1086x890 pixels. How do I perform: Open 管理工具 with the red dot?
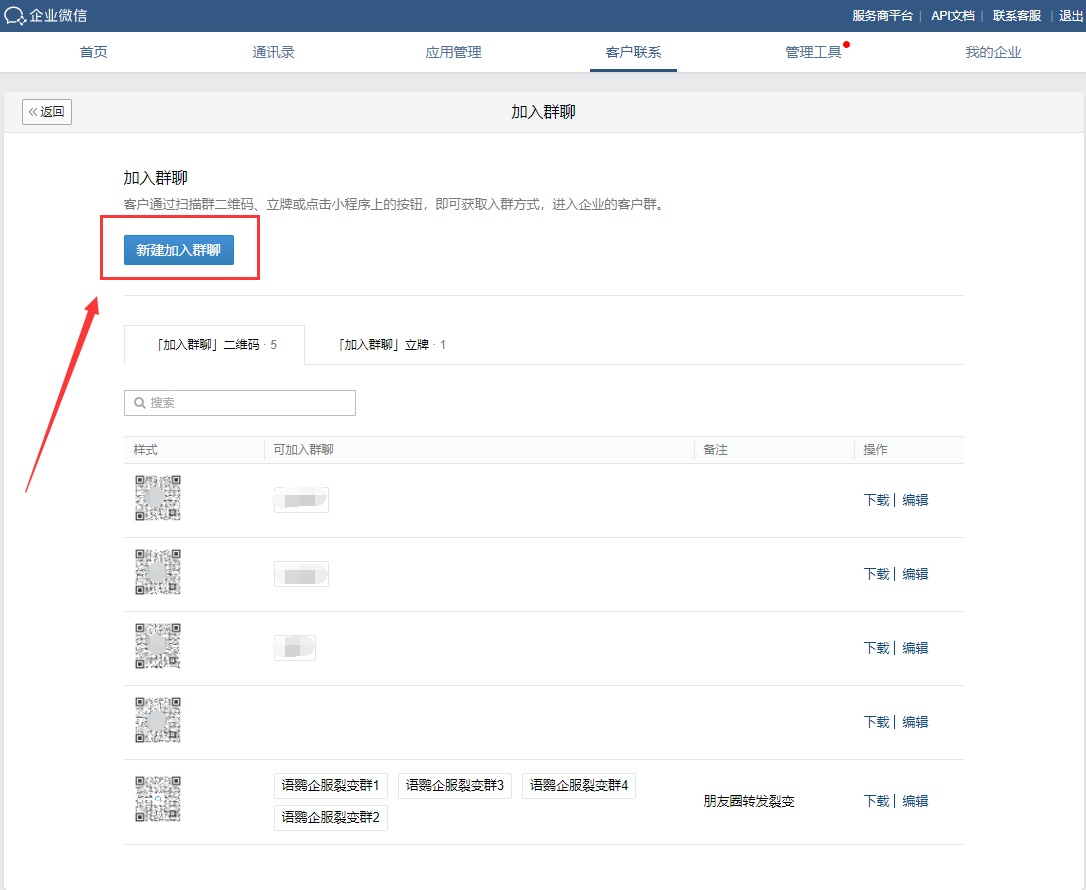click(x=813, y=52)
